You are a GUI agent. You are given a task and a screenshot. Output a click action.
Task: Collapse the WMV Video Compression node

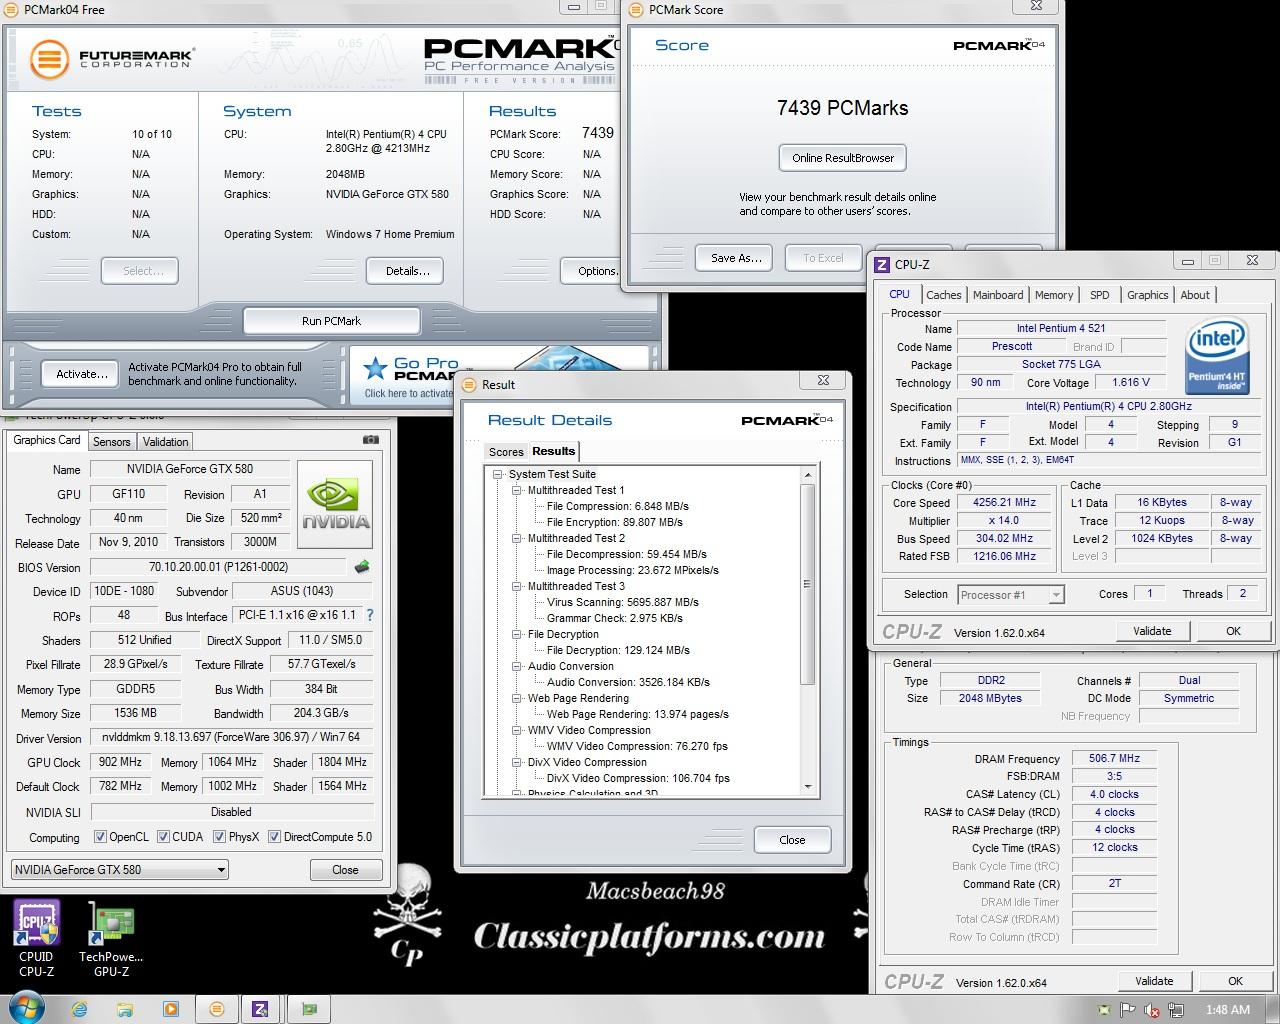(x=517, y=730)
